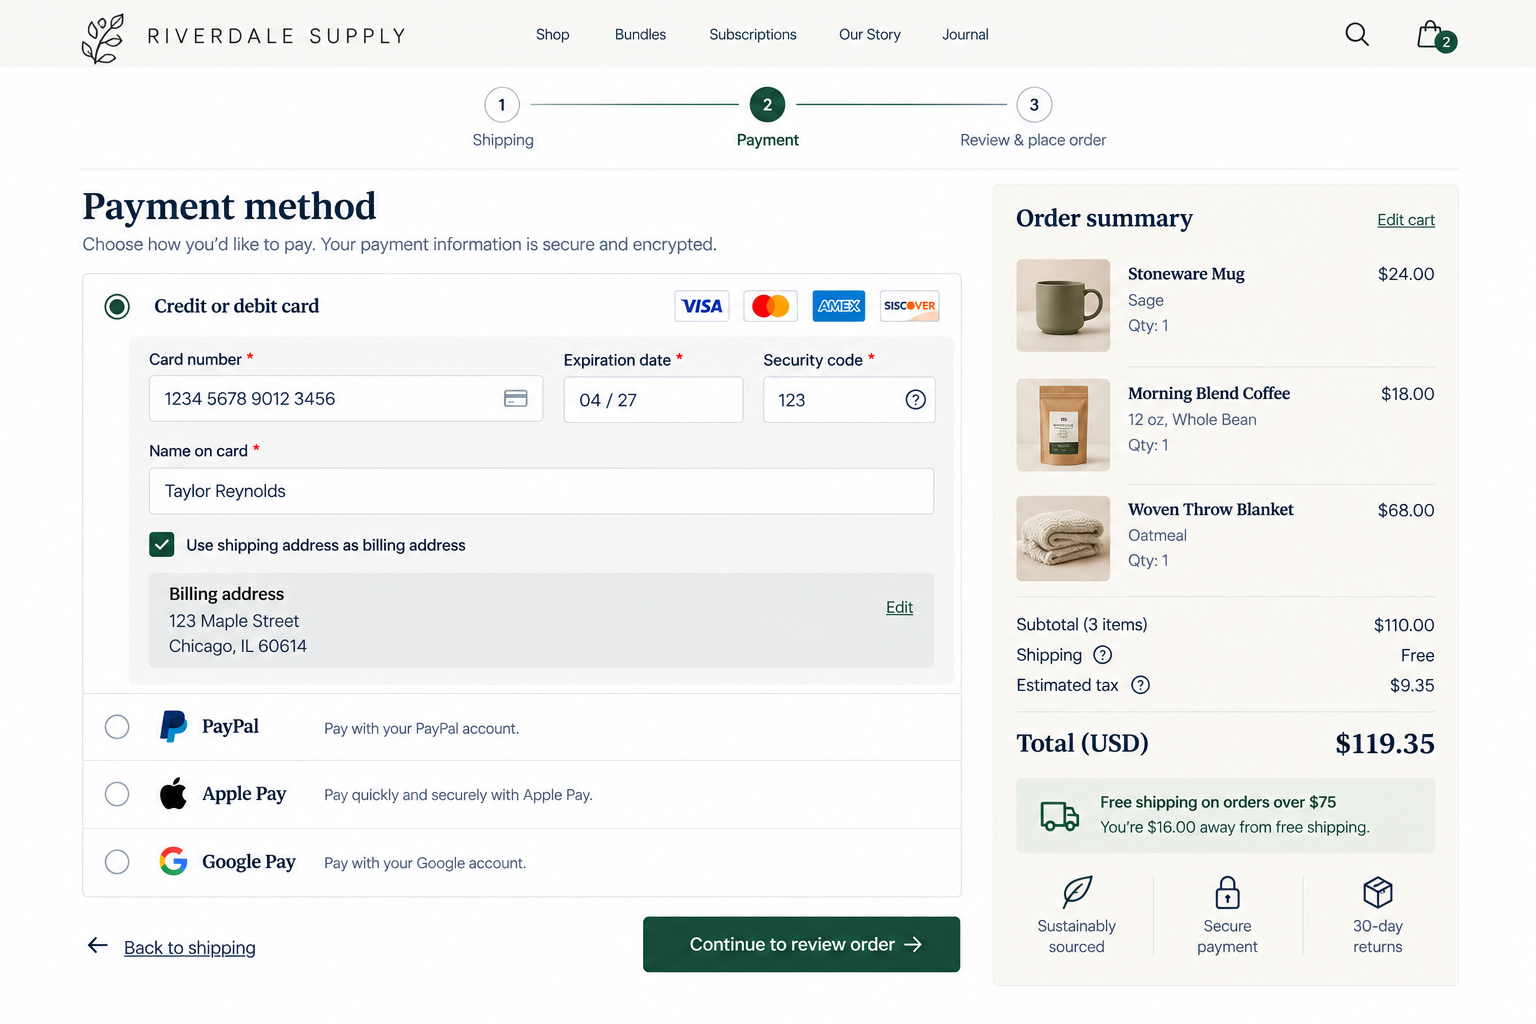Open the Journal menu item
Viewport: 1536px width, 1024px height.
(965, 35)
